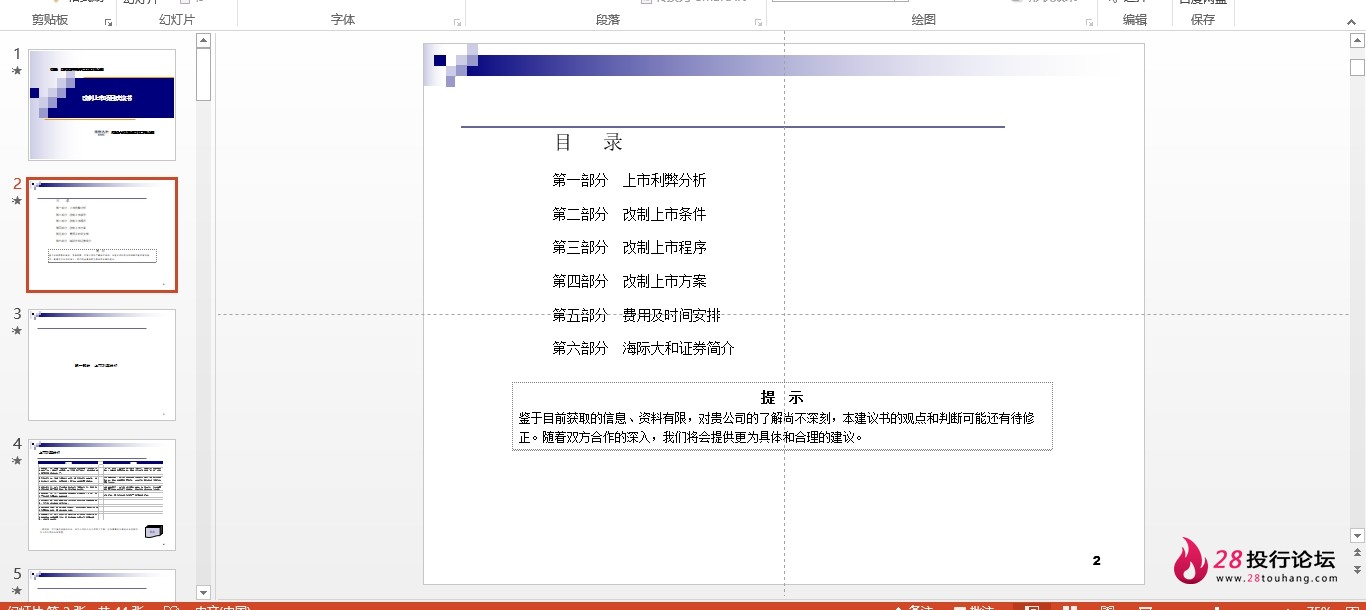Click the line 第二部分 改制上市条件
The image size is (1366, 610).
pos(629,214)
